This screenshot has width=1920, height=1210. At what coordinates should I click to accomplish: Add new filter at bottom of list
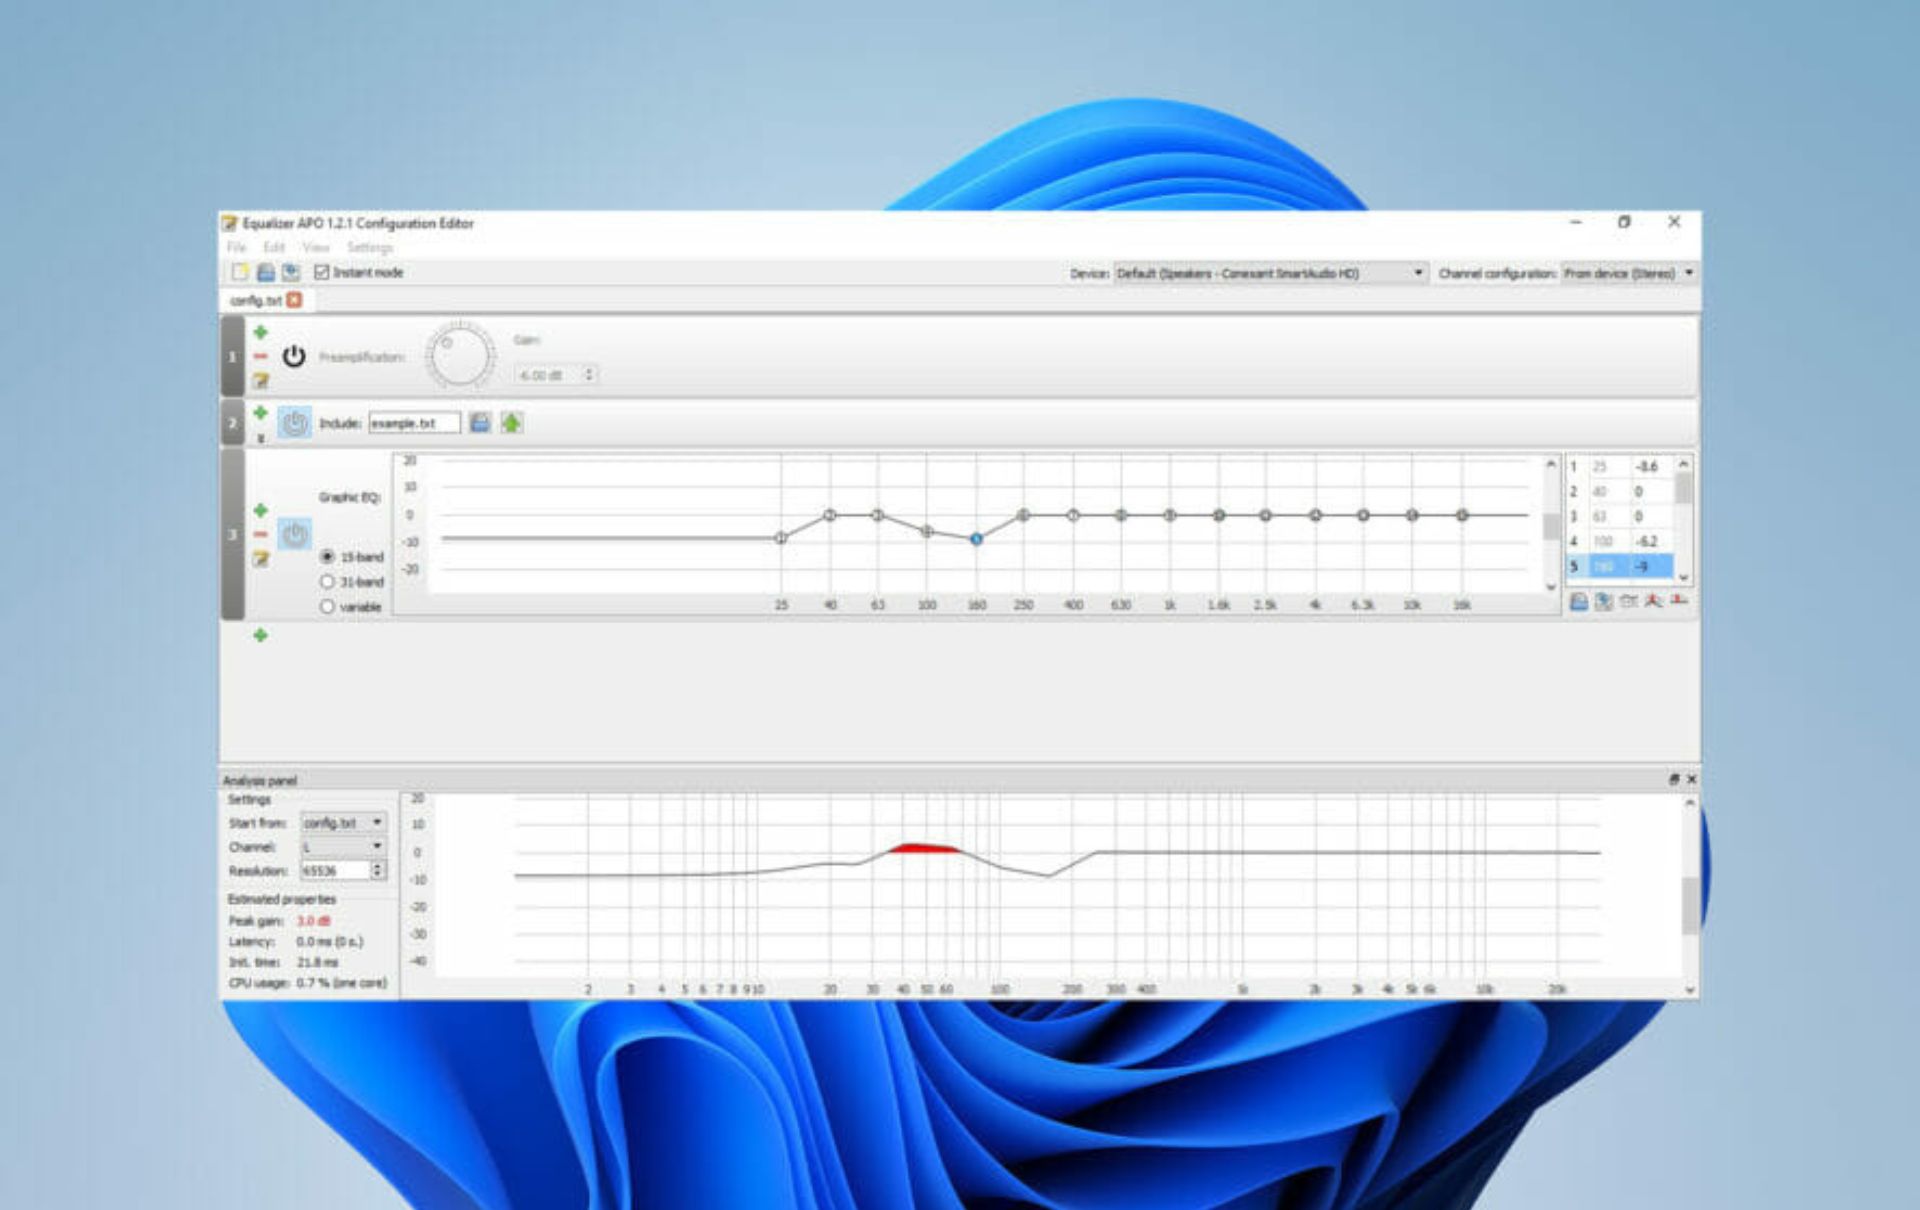click(261, 635)
